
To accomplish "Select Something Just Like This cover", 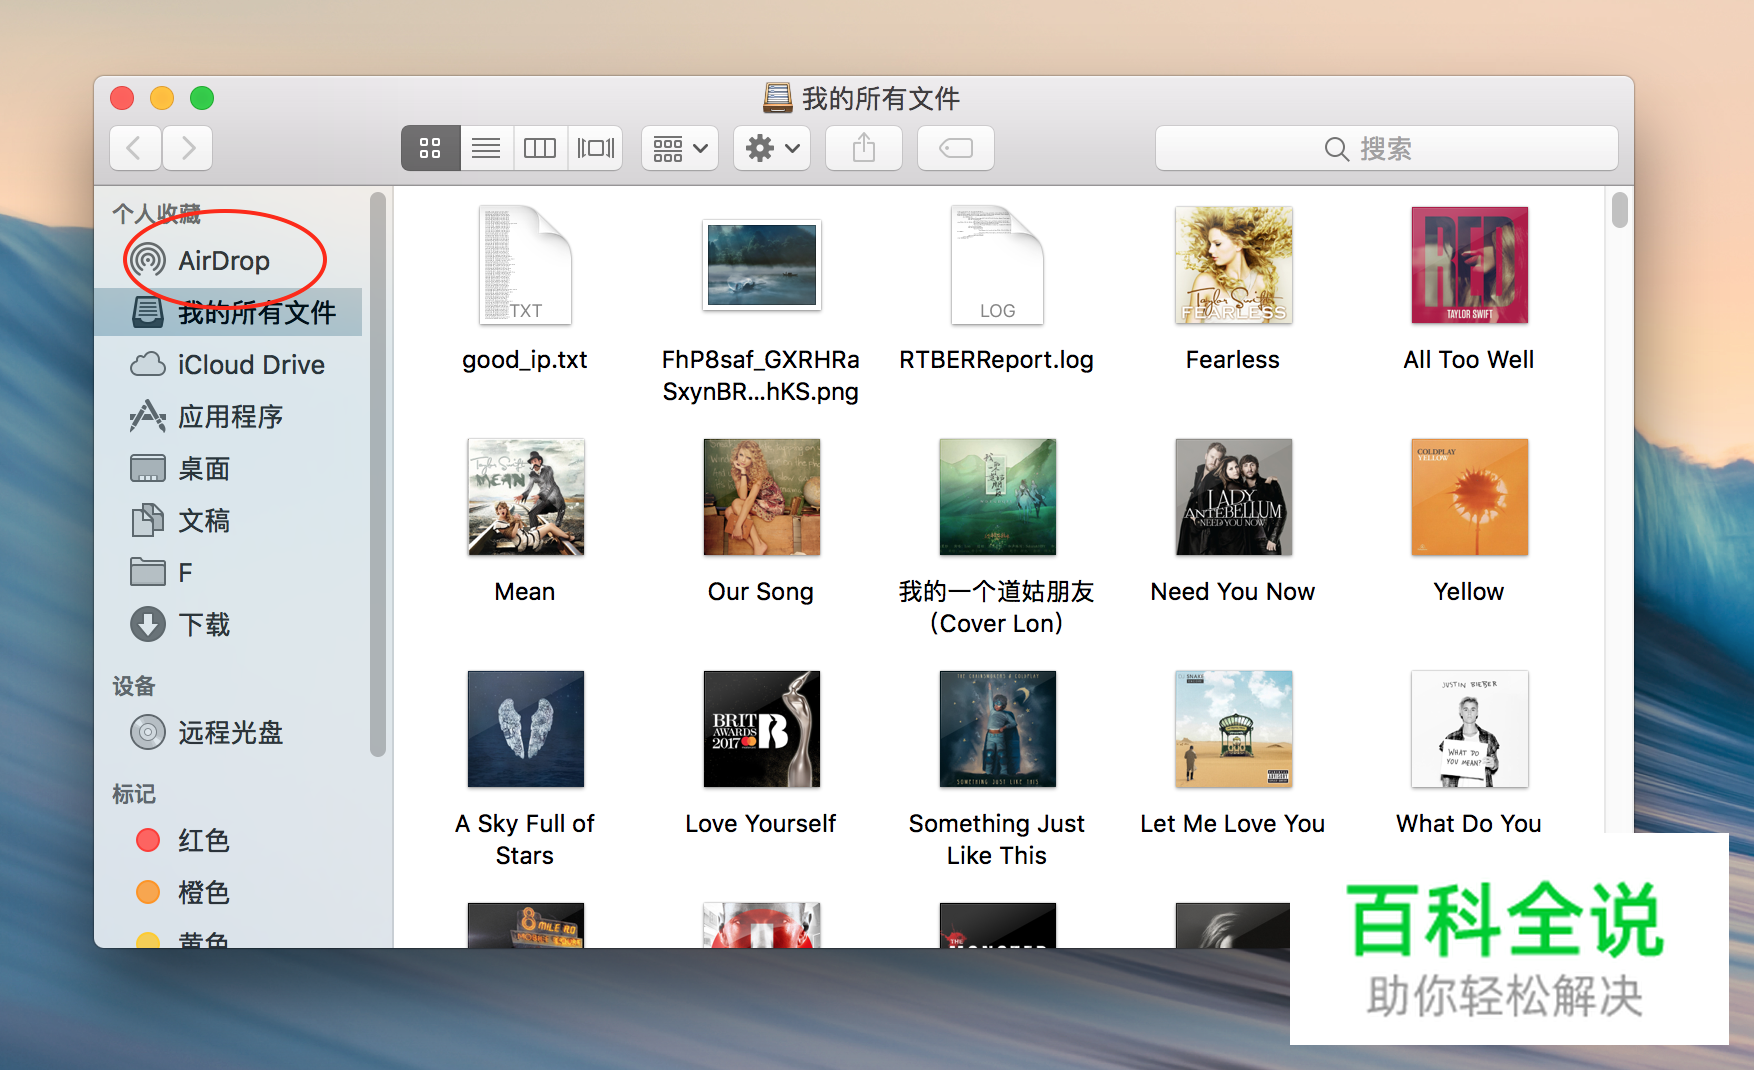I will 997,729.
